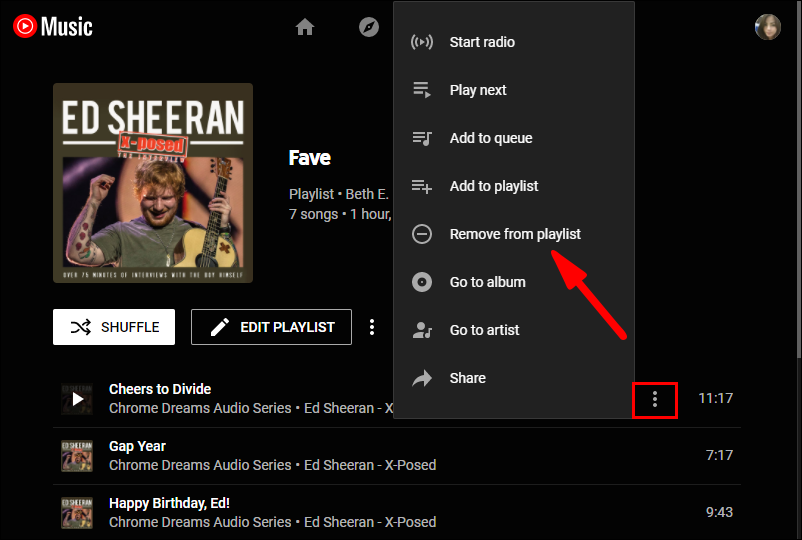Choose Go to artist from the menu
This screenshot has width=802, height=540.
tap(484, 330)
